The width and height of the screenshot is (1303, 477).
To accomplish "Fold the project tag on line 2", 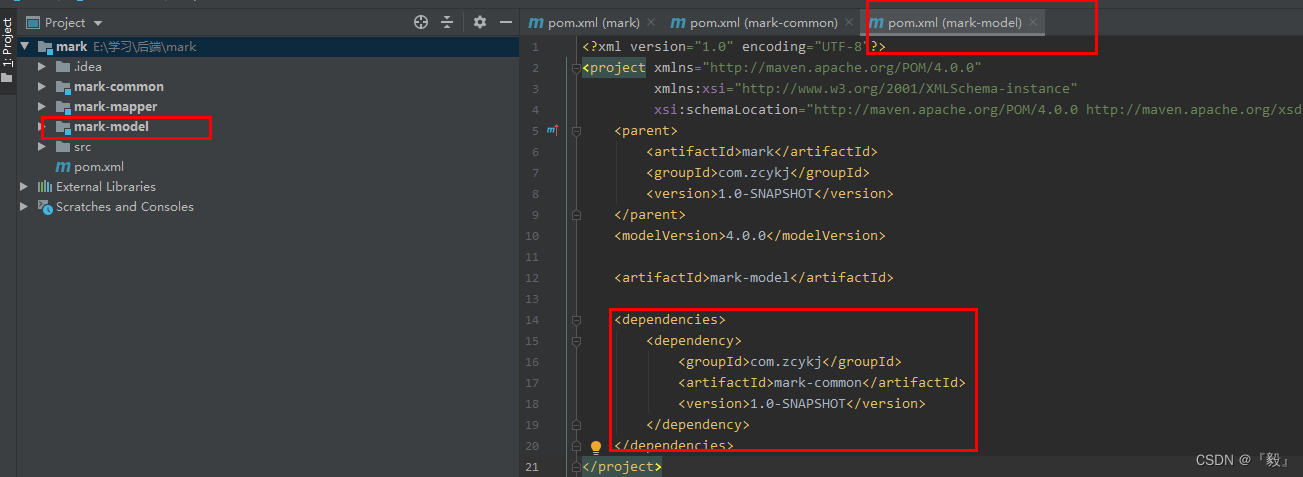I will [x=576, y=68].
